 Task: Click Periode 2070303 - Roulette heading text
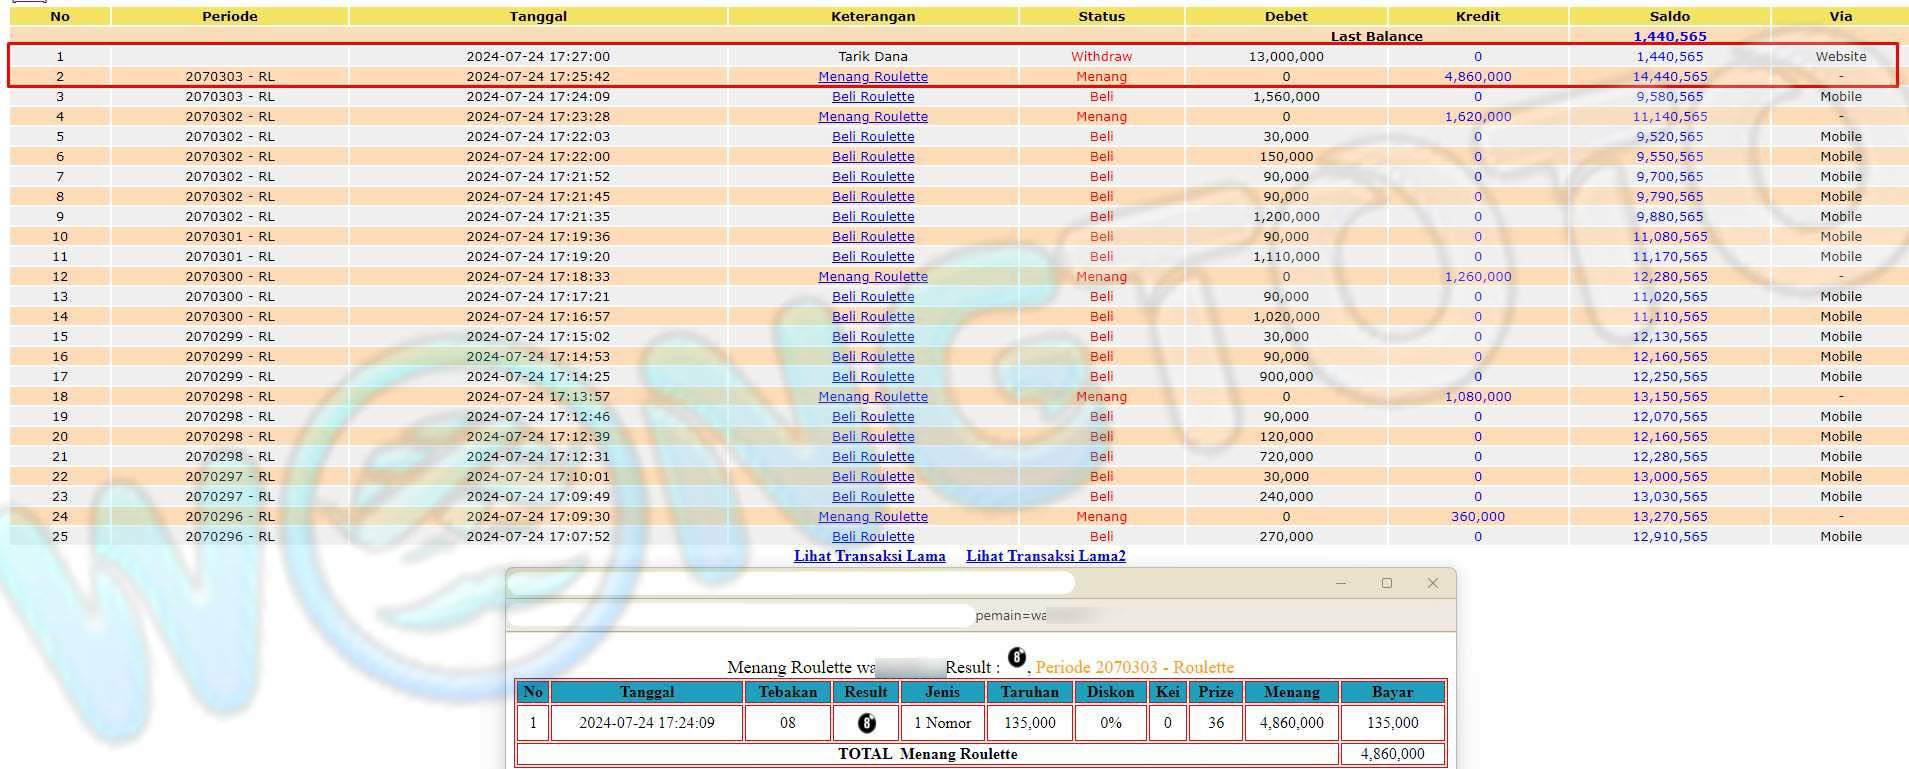point(1134,667)
